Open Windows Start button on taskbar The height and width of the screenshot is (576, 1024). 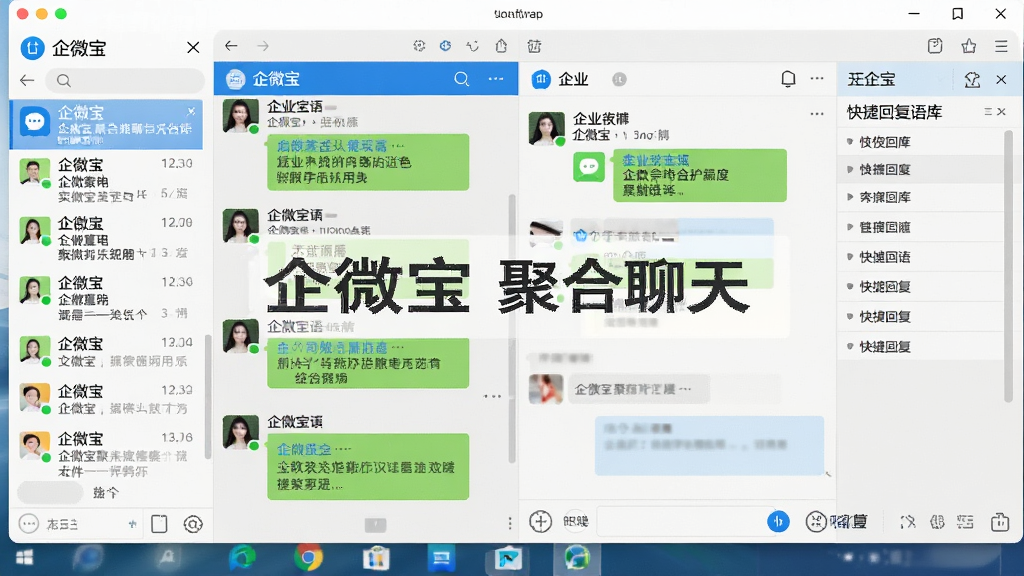click(x=25, y=558)
